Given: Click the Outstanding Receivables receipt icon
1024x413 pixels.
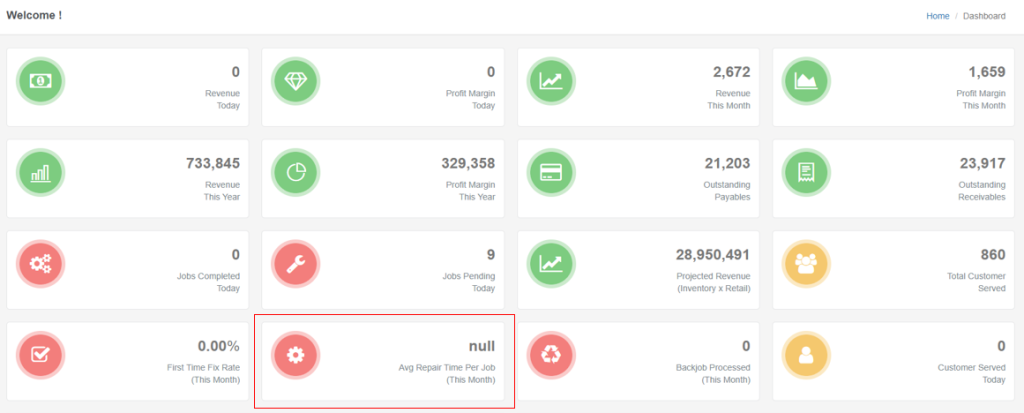Looking at the screenshot, I should 806,173.
